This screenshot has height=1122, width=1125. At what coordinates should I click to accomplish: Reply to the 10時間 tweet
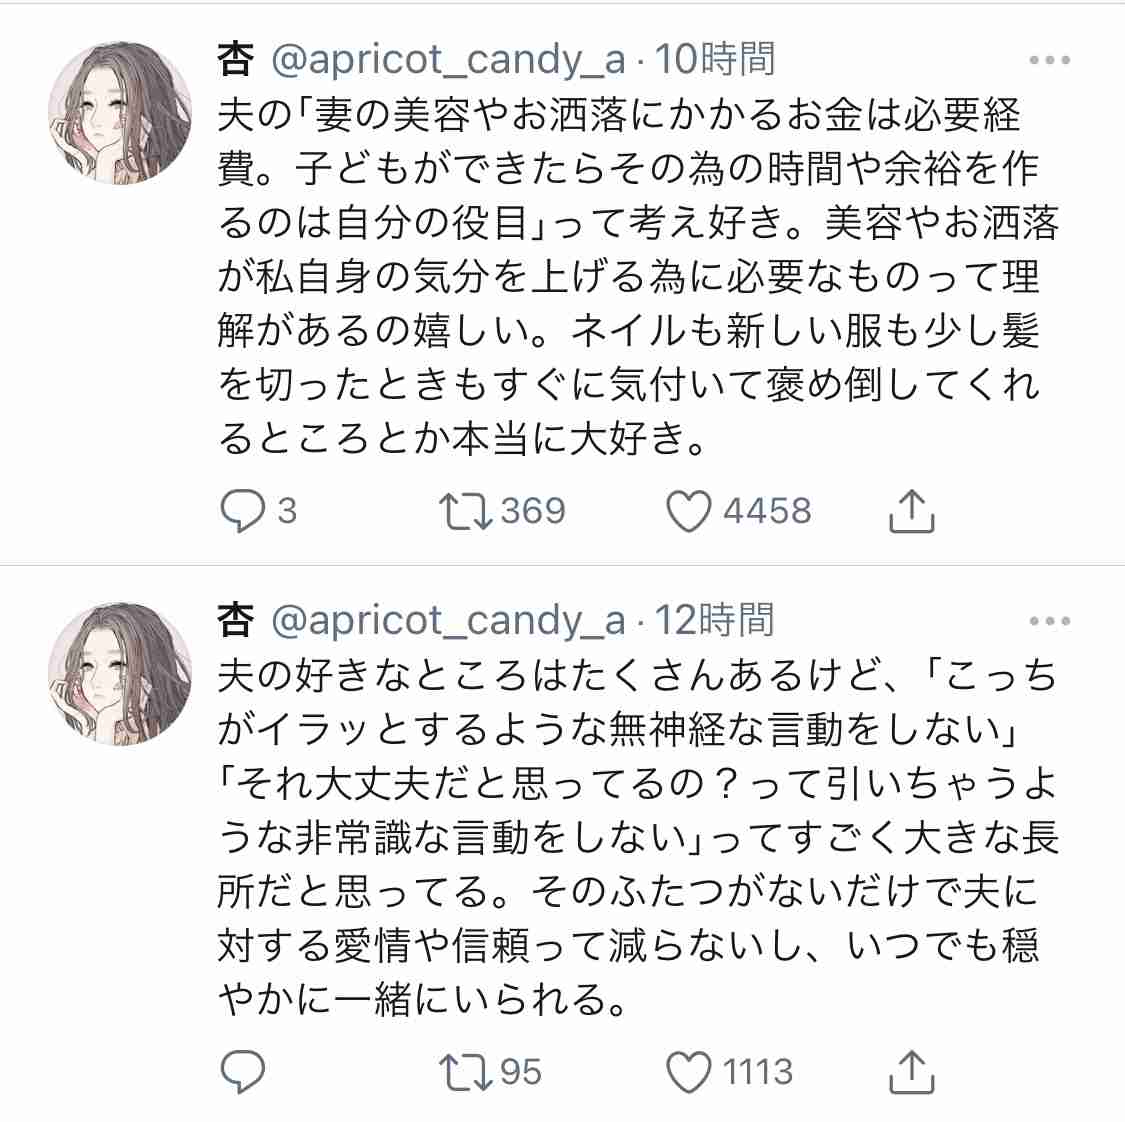(x=243, y=511)
